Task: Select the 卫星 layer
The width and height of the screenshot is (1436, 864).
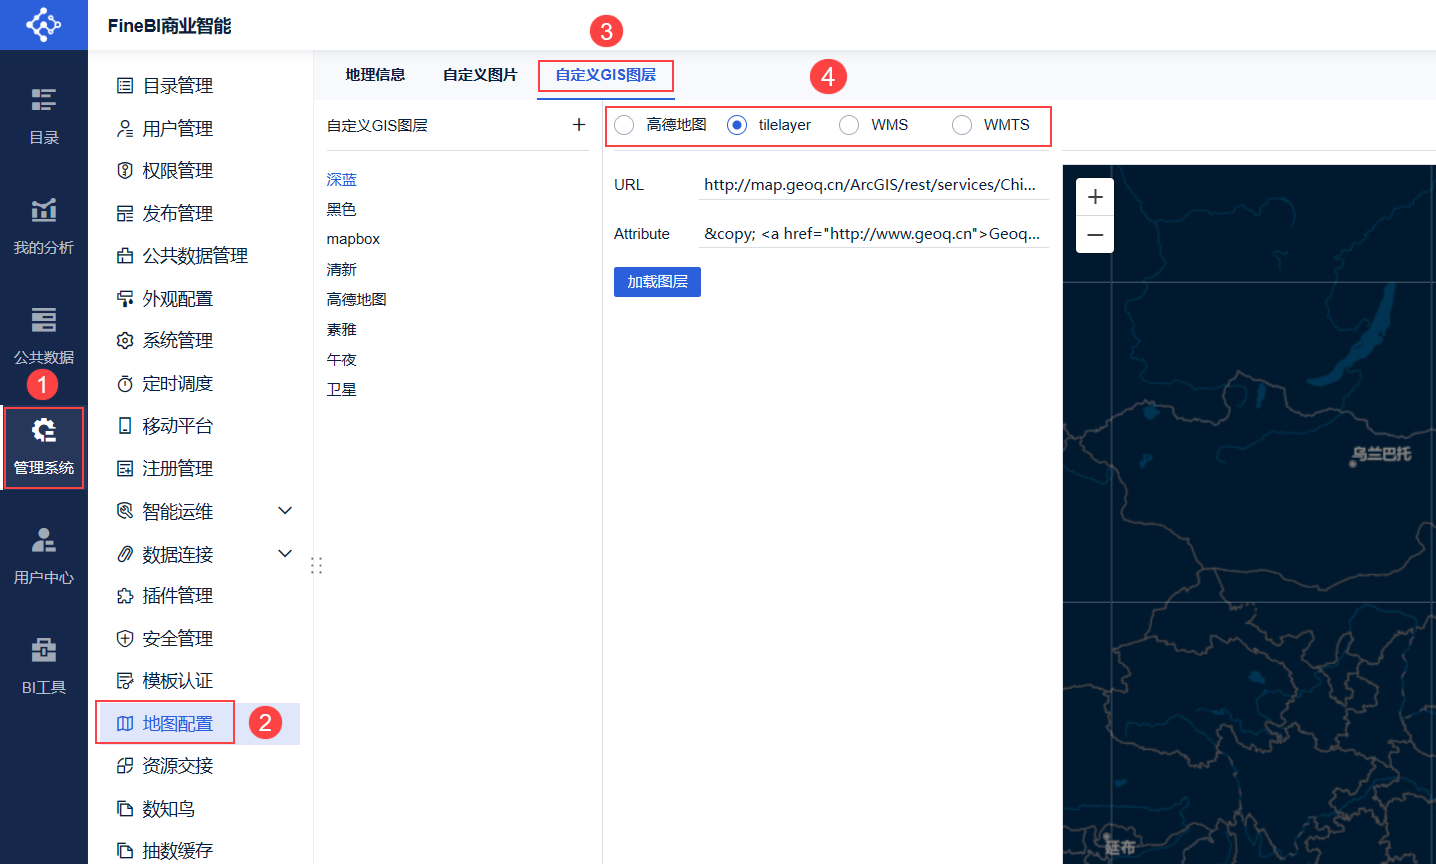Action: click(342, 390)
